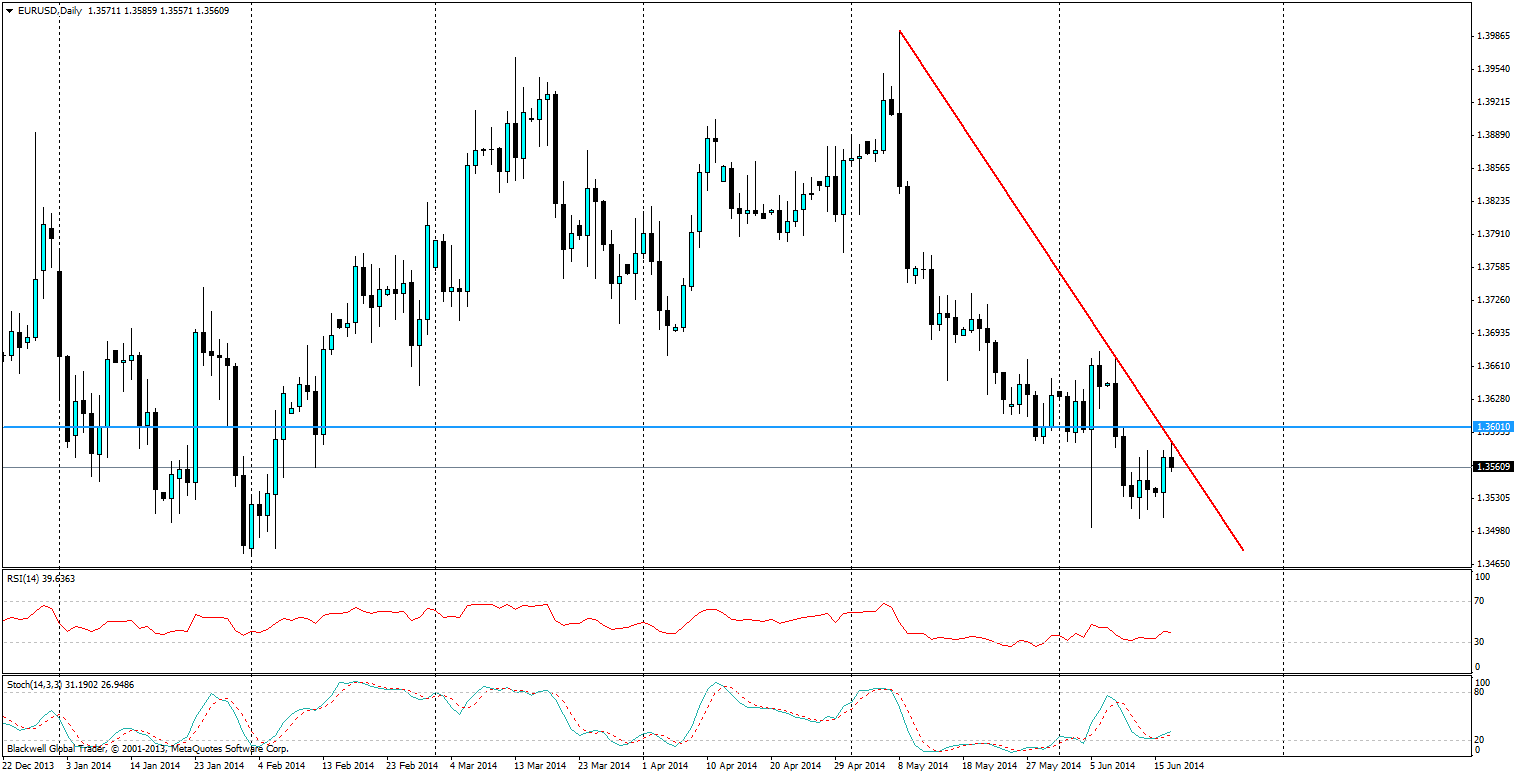Click the 4 Mar 2014 date label
1514x774 pixels.
[x=474, y=766]
